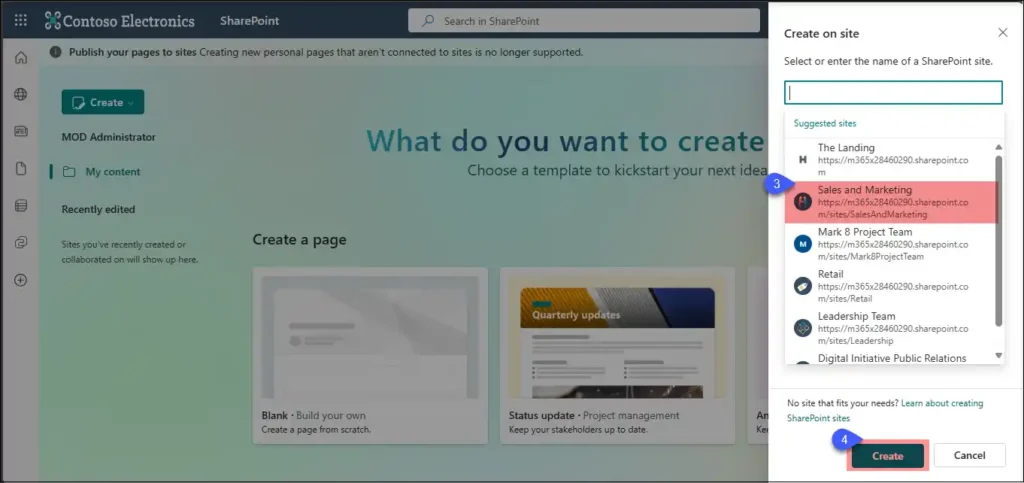Open the lists icon in left rail

[21, 206]
